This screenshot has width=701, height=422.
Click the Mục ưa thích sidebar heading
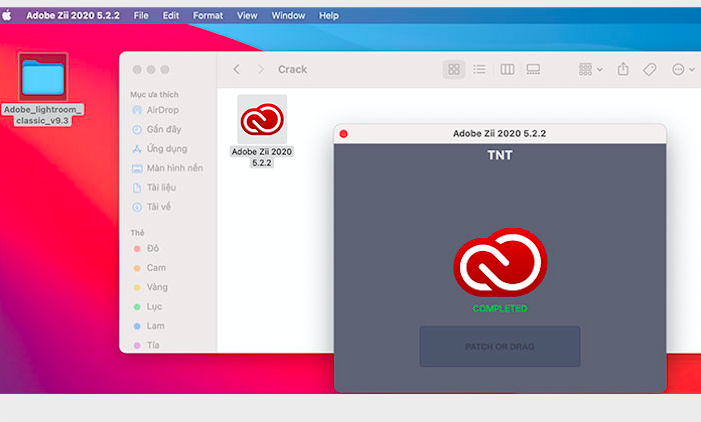154,94
